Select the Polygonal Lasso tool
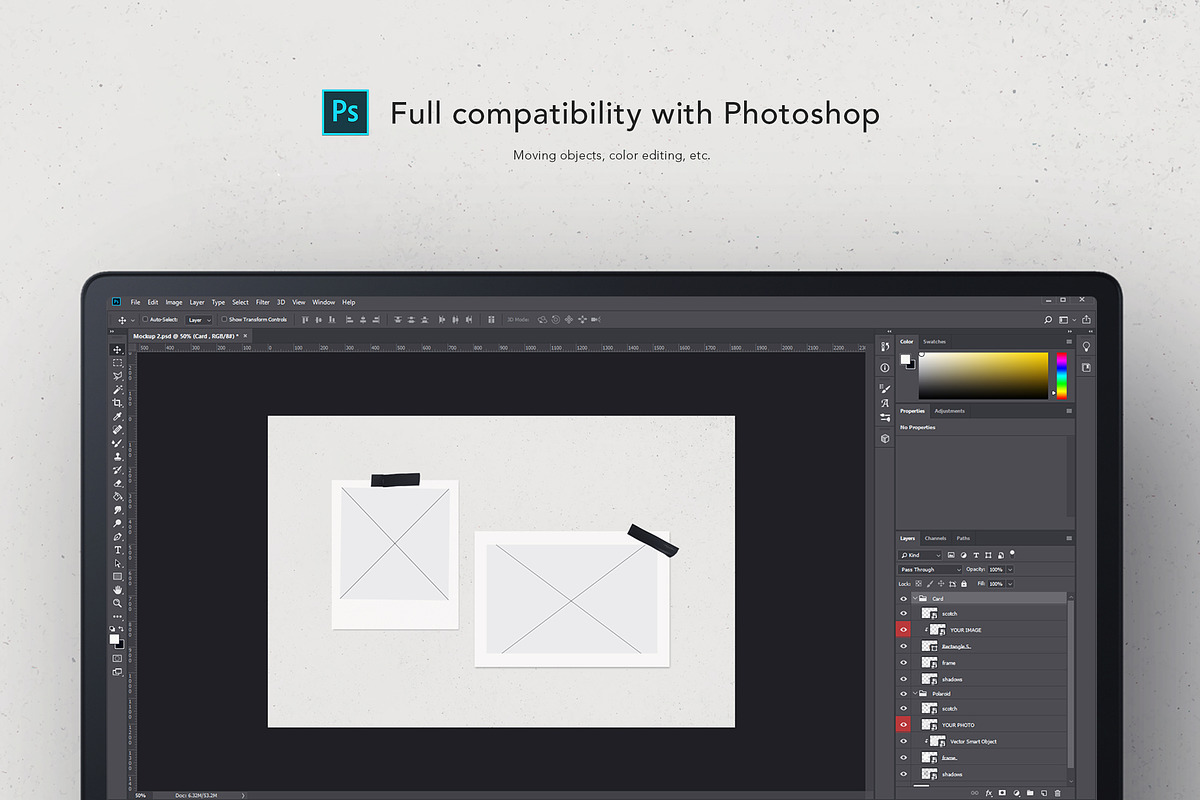The height and width of the screenshot is (800, 1200). tap(117, 376)
